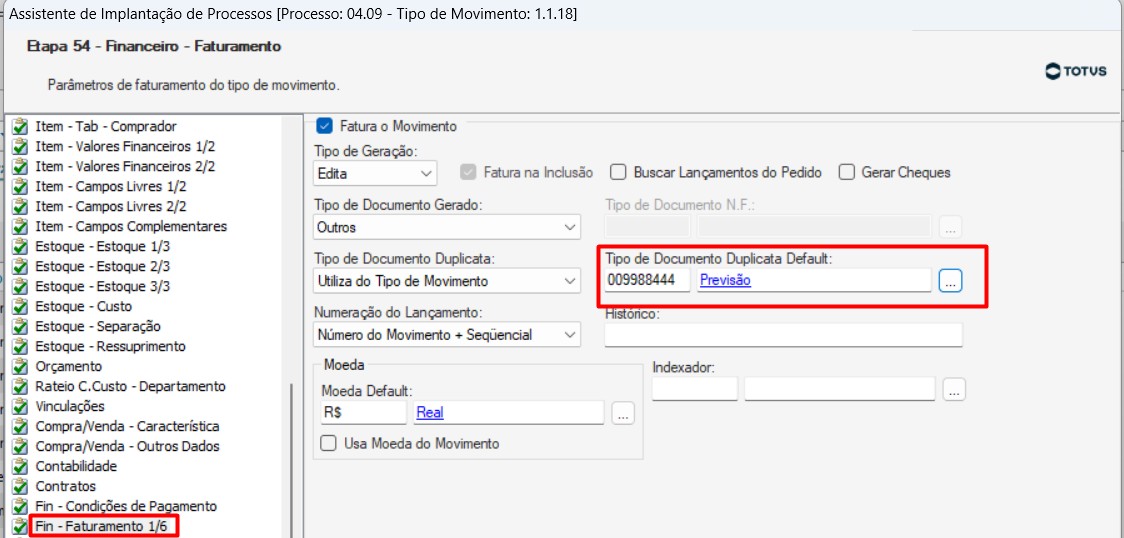Open the Tipo de Documento Duplicata dropdown
Screen dimensions: 1124x538
pos(447,282)
